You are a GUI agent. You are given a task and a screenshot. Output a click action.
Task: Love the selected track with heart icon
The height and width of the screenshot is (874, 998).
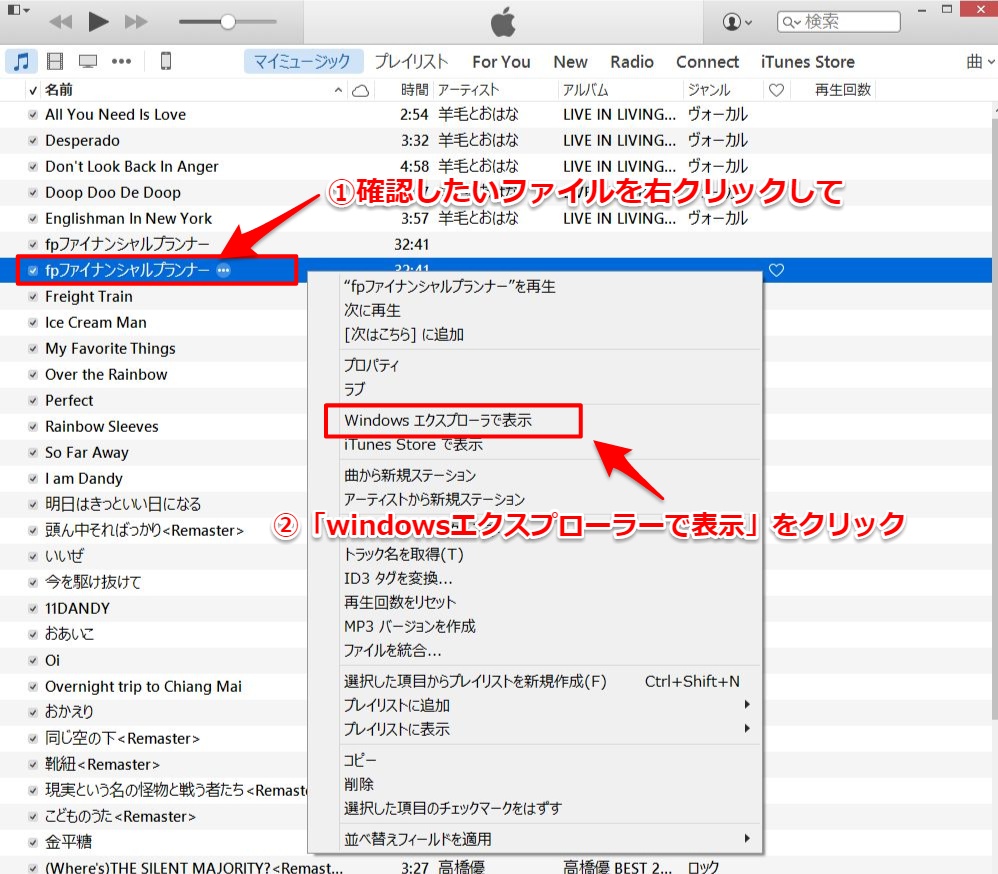(x=777, y=271)
